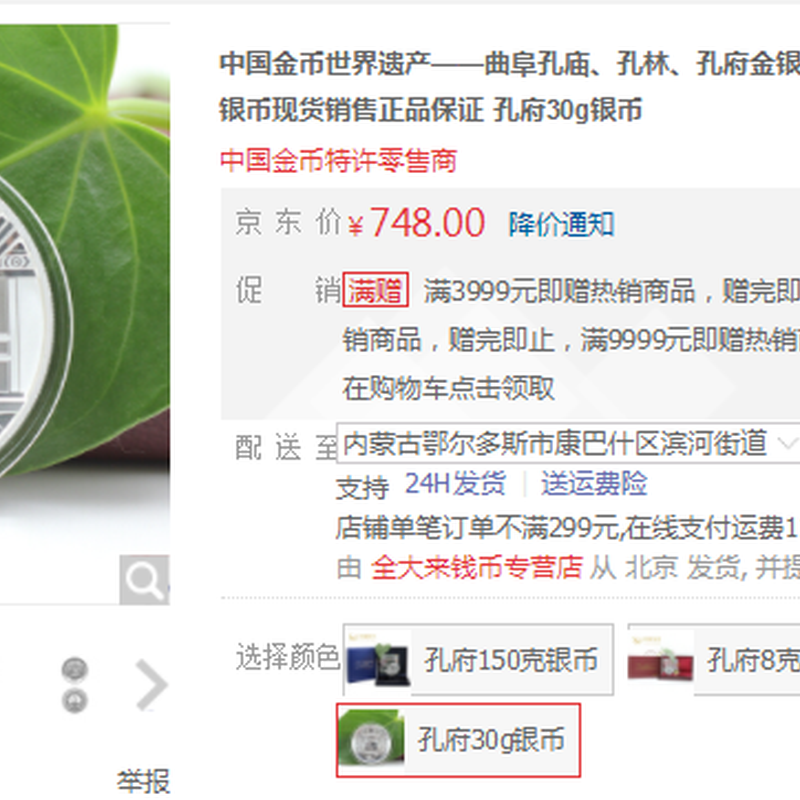
Task: Select the lower coin thumbnail
Action: point(75,701)
